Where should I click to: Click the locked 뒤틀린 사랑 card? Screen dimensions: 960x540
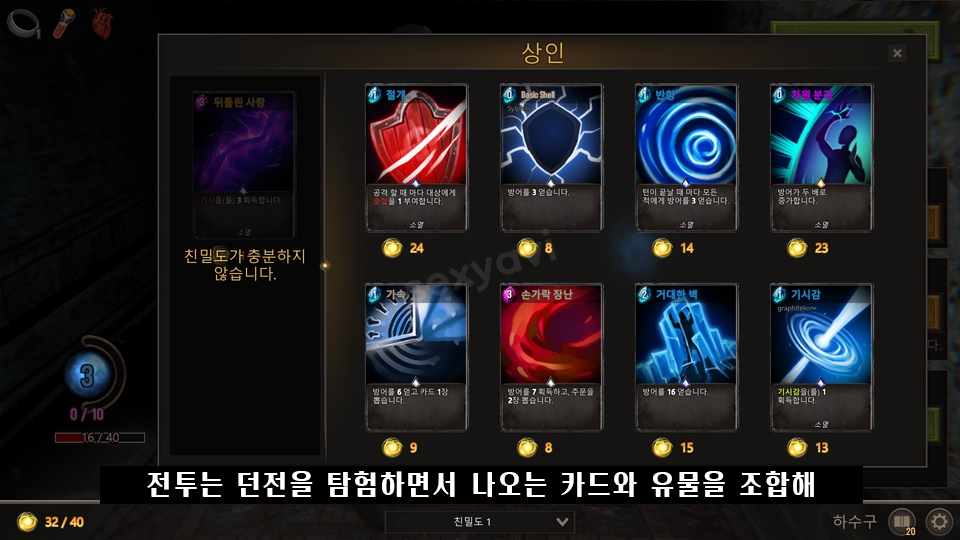244,165
